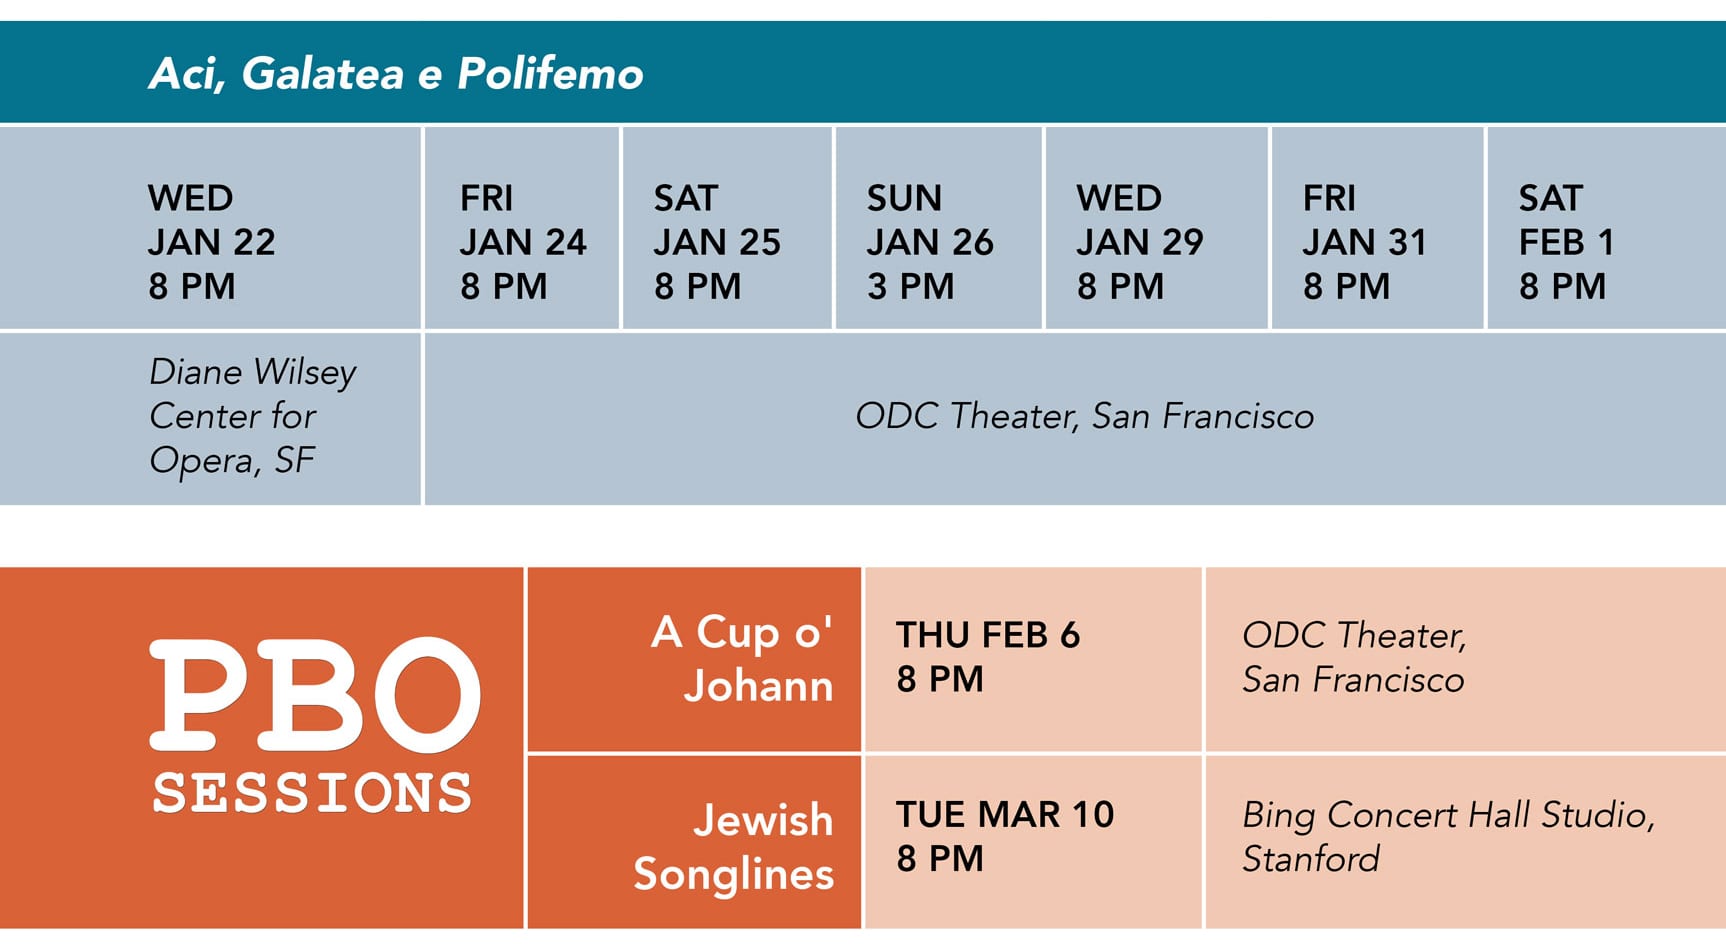The width and height of the screenshot is (1726, 950).
Task: Select the THU FEB 6 8 PM date
Action: pyautogui.click(x=987, y=657)
